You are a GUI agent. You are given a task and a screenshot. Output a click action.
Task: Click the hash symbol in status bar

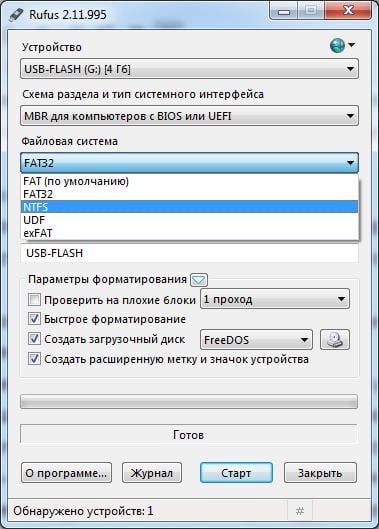coord(300,511)
